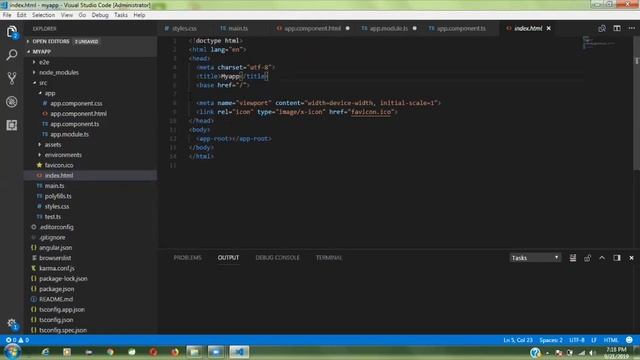This screenshot has height=360, width=640.
Task: Switch to the Debug Console tab
Action: (x=278, y=258)
